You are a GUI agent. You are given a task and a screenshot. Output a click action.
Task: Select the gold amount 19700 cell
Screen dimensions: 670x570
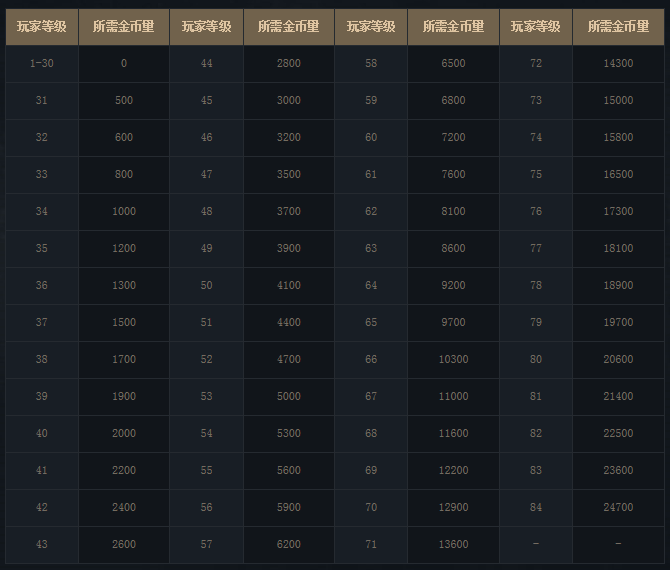(618, 322)
